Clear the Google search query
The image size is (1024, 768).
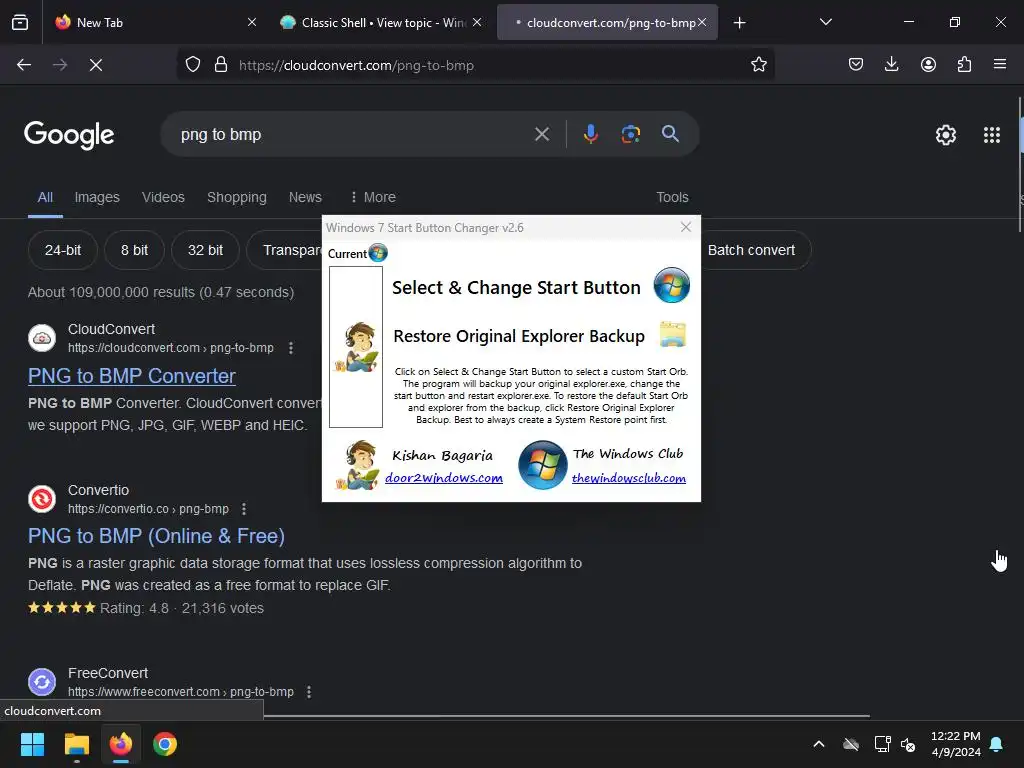(x=542, y=135)
